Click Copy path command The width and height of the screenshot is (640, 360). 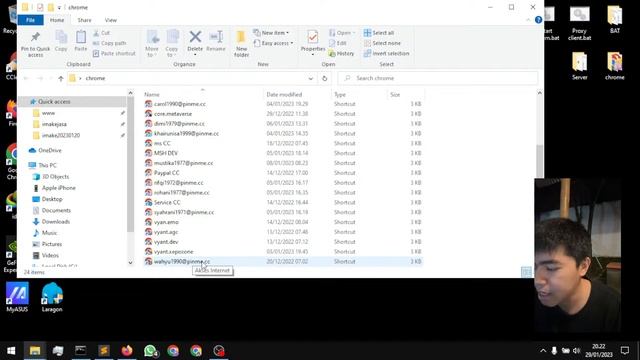(109, 43)
